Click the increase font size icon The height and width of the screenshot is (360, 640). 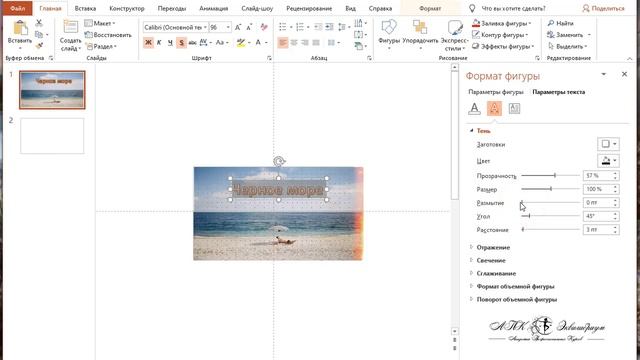coord(238,27)
